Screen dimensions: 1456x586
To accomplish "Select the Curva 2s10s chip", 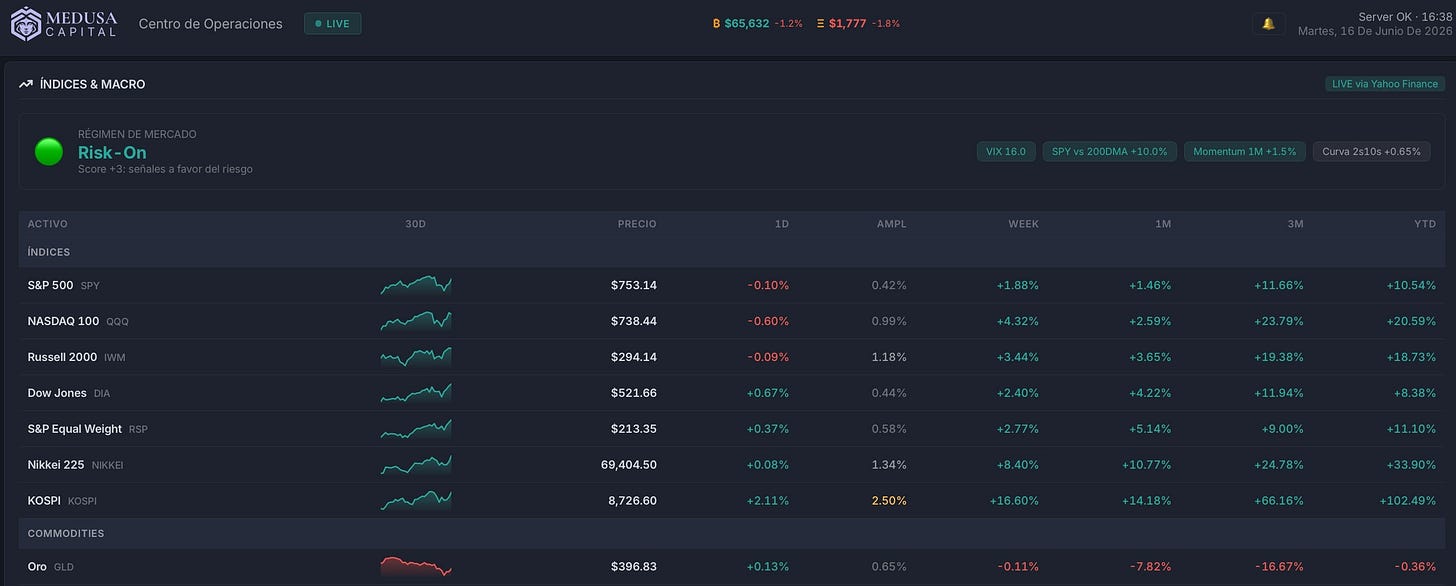I will click(x=1371, y=151).
